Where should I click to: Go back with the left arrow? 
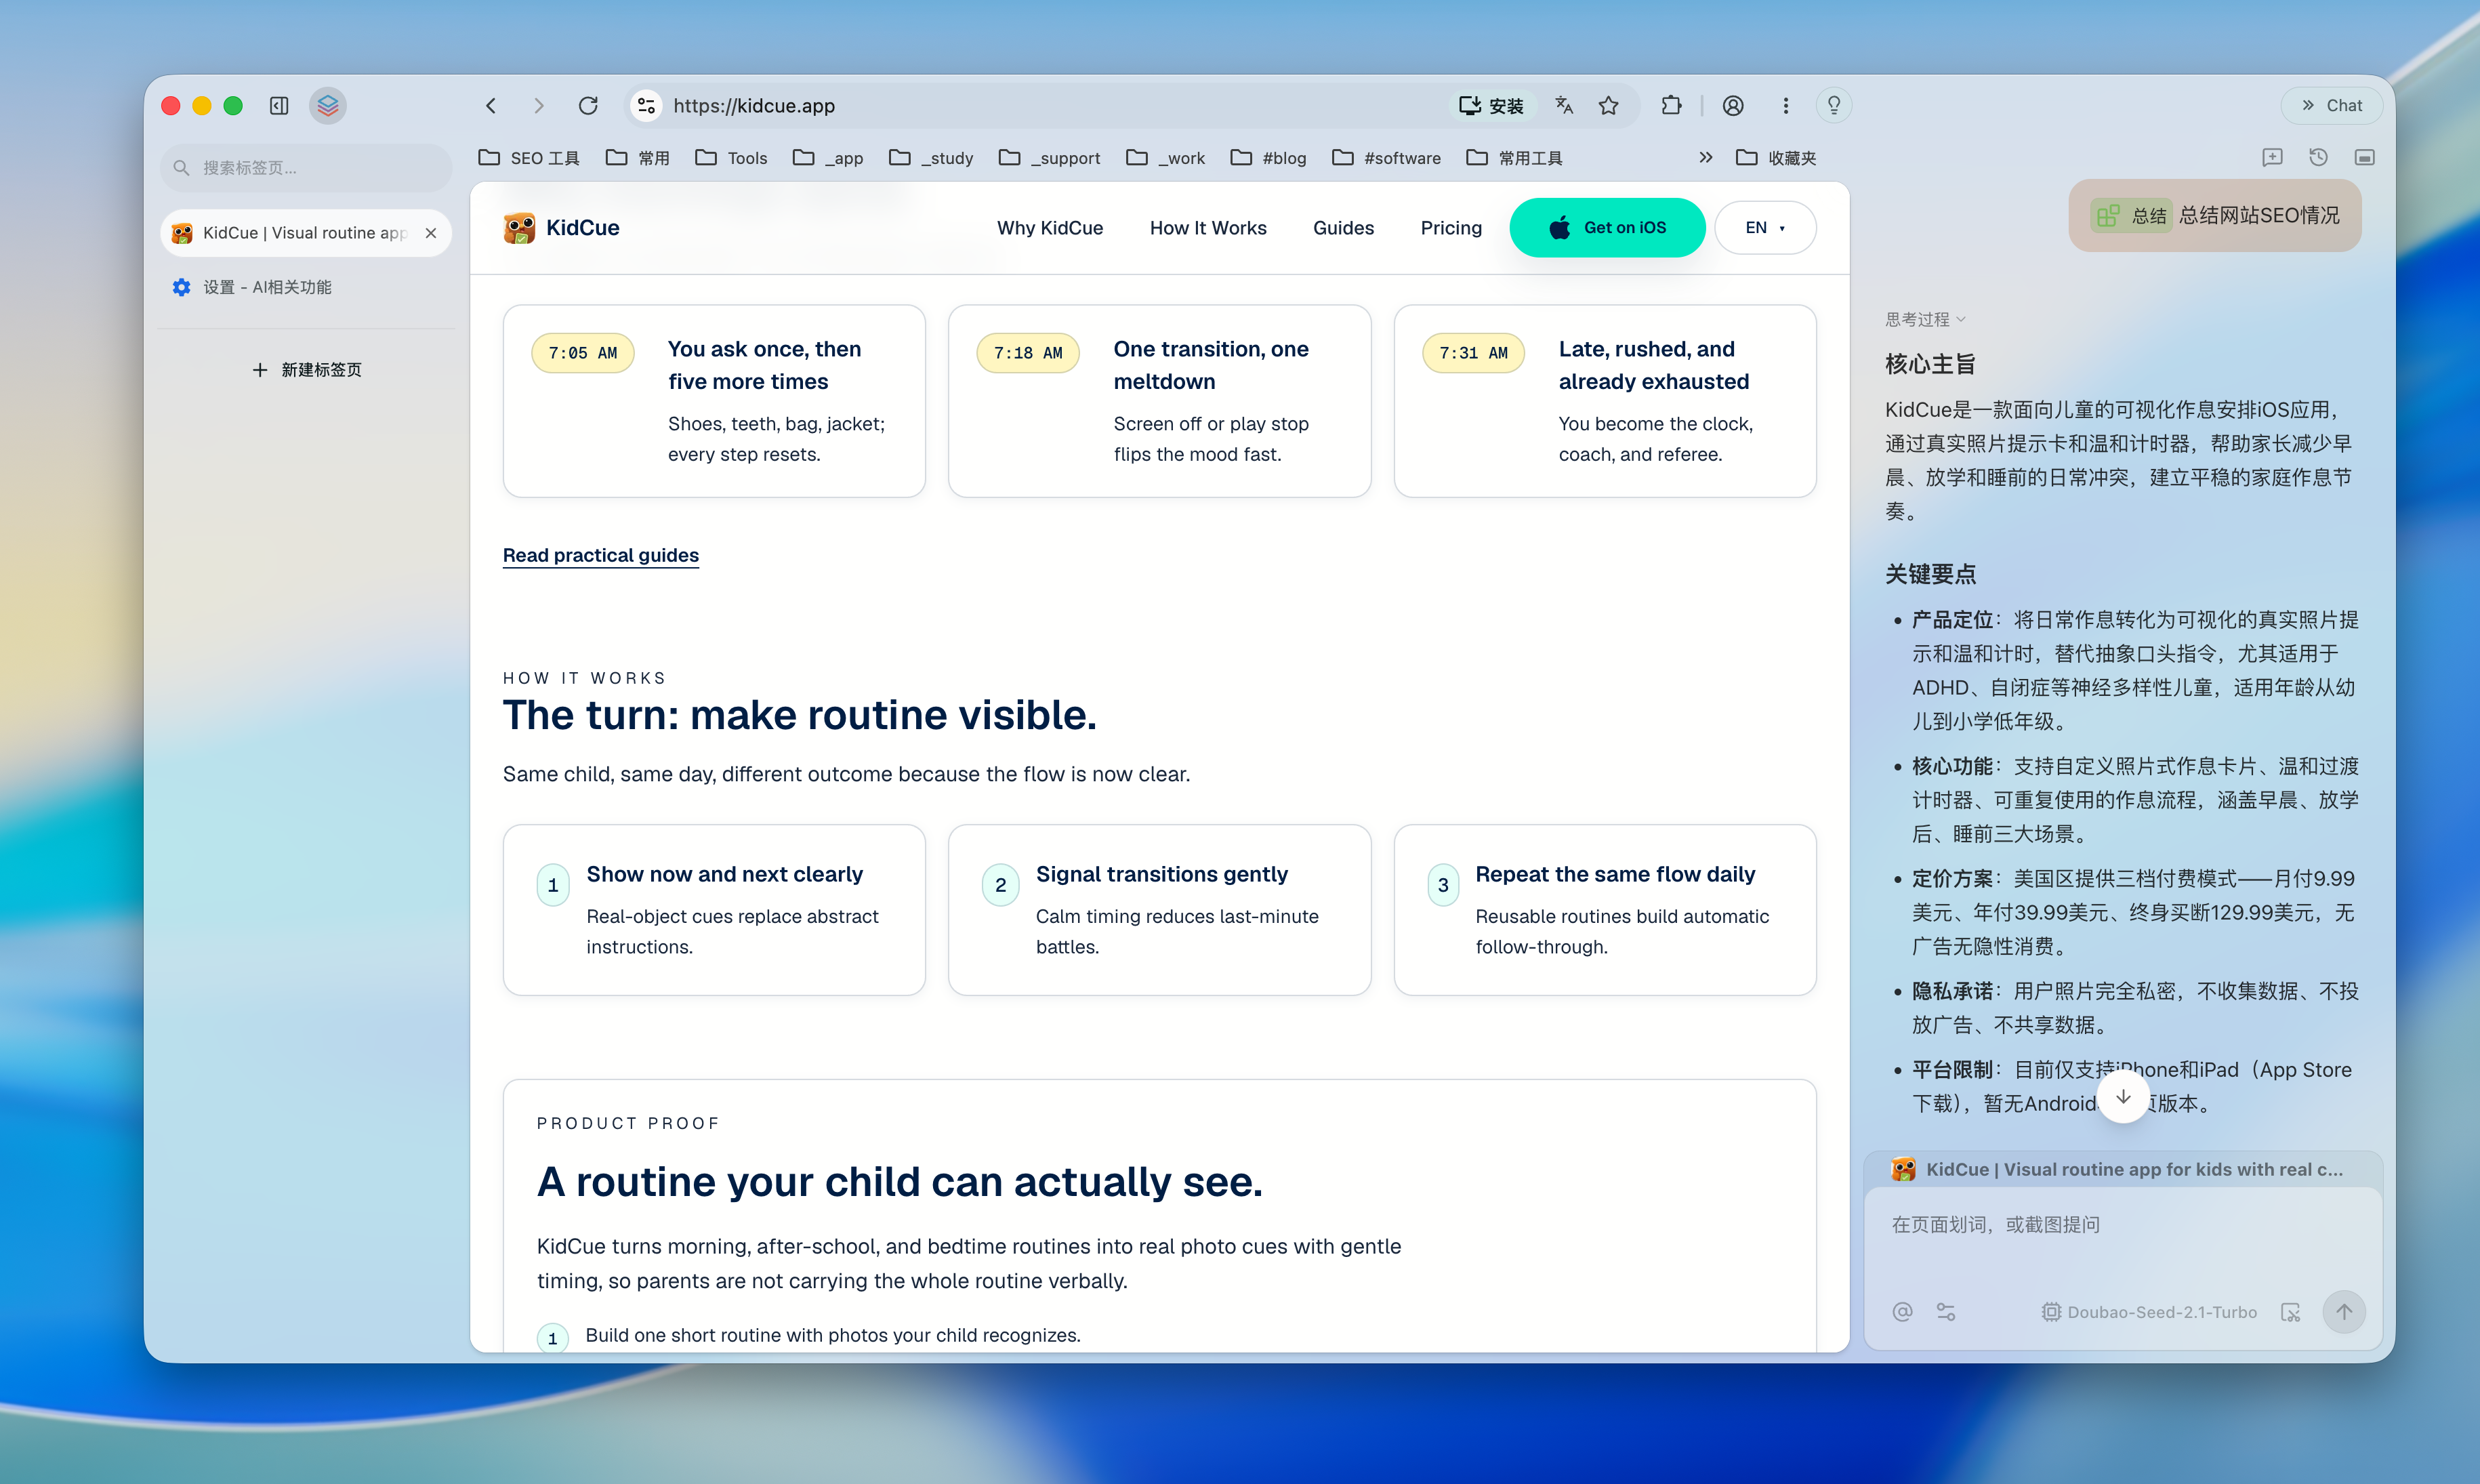pos(491,106)
